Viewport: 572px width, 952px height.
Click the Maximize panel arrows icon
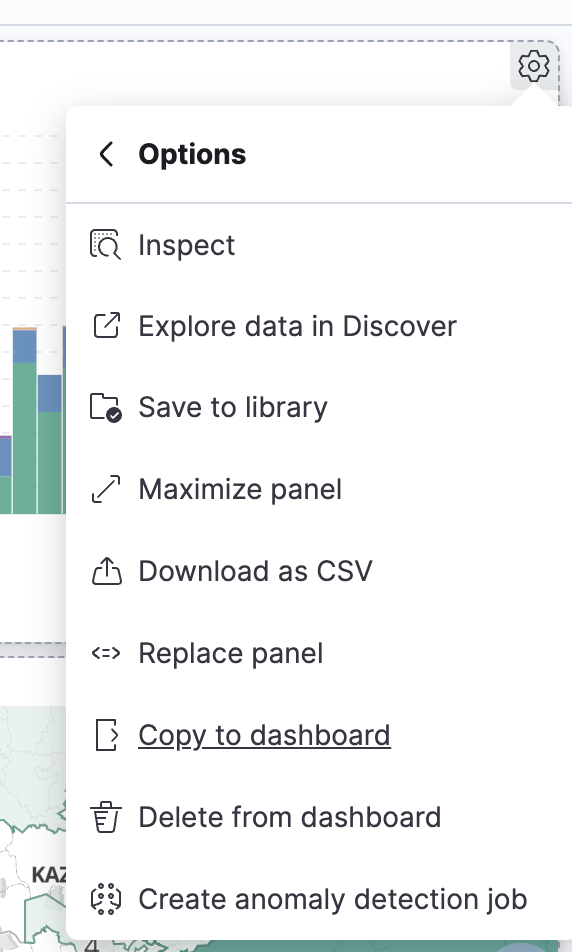(106, 489)
